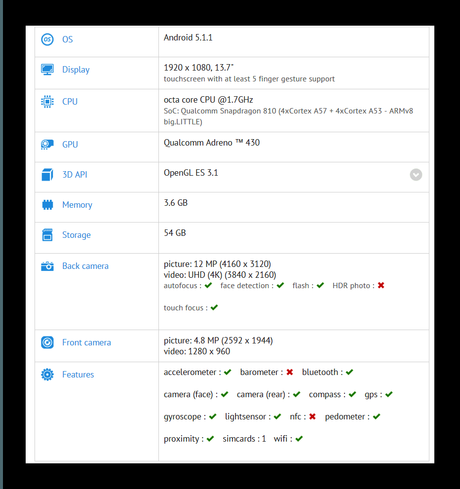Click the 54 GB storage value

coord(175,233)
